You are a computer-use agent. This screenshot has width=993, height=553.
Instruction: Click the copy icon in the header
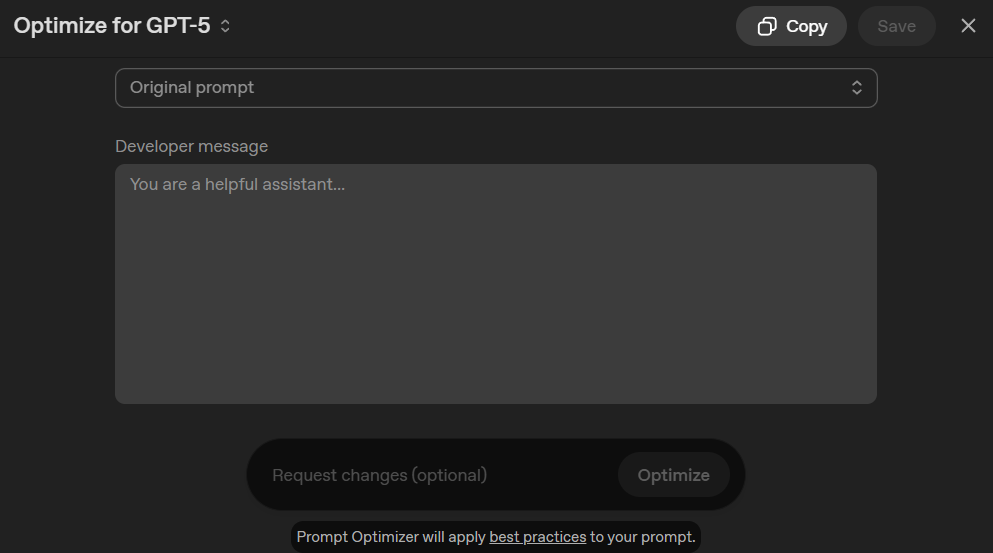767,27
